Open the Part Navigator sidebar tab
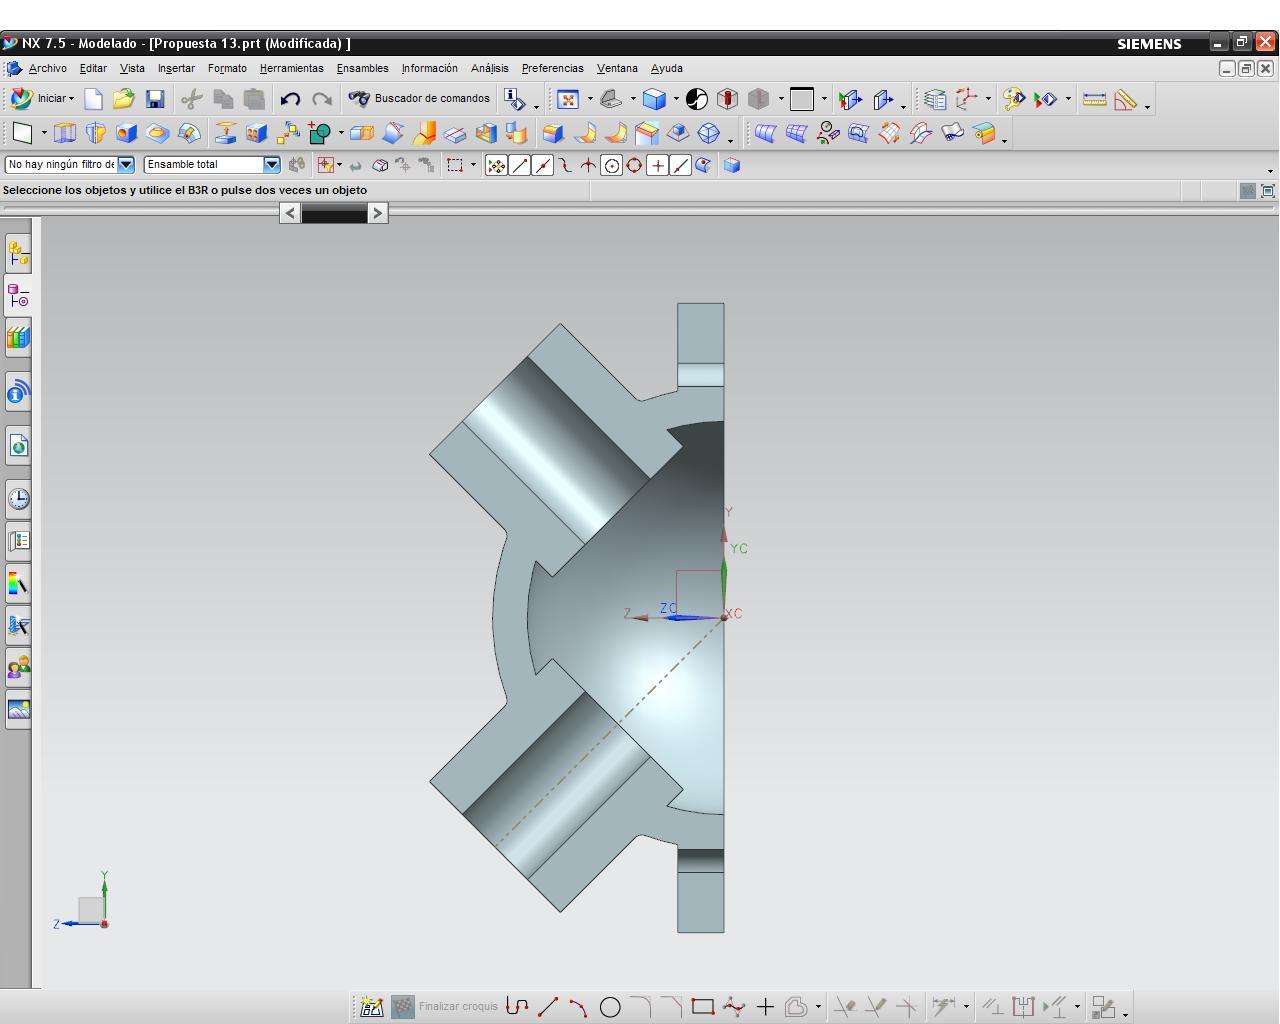 pos(18,296)
